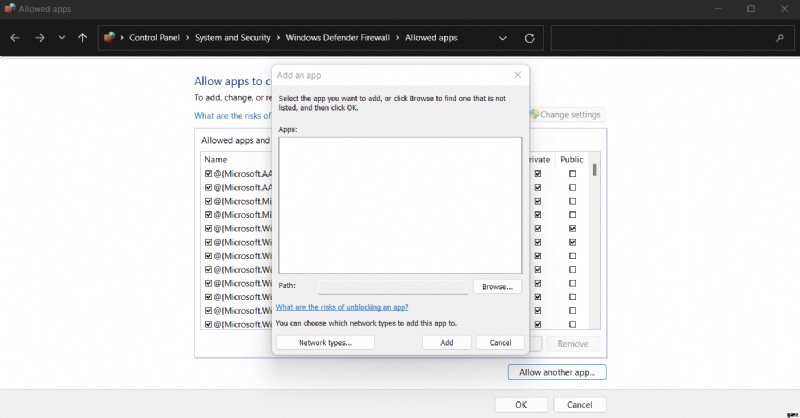Viewport: 800px width, 418px height.
Task: Uncheck first checked Public checkbox
Action: (x=572, y=228)
